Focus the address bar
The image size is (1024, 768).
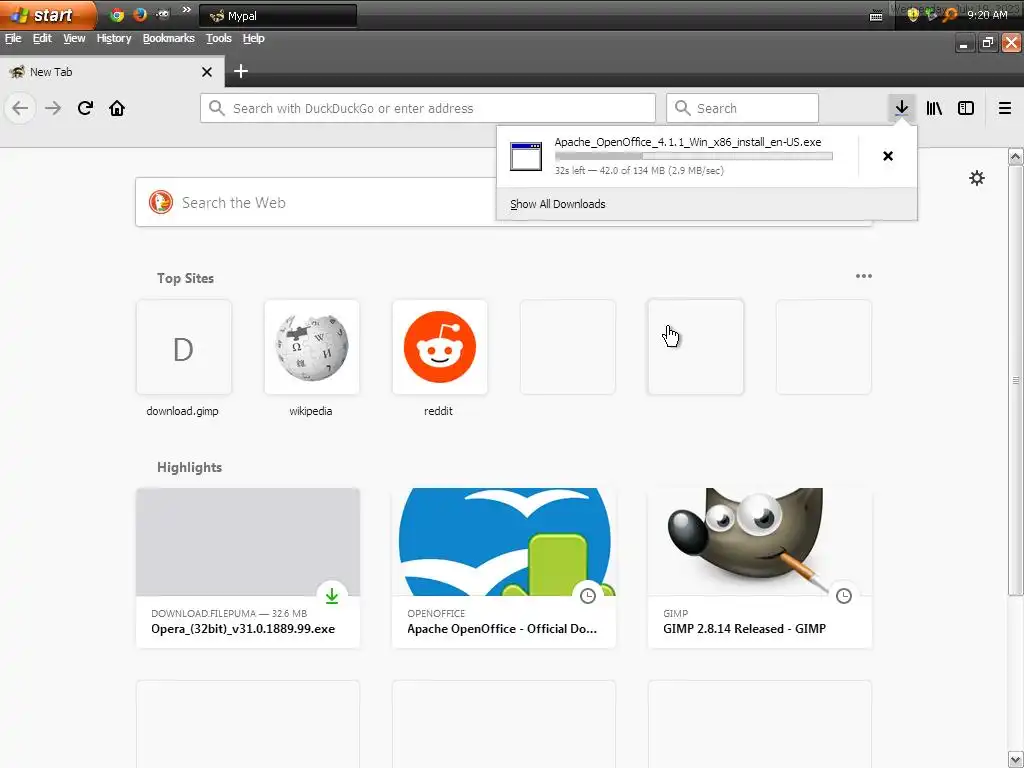click(x=428, y=108)
